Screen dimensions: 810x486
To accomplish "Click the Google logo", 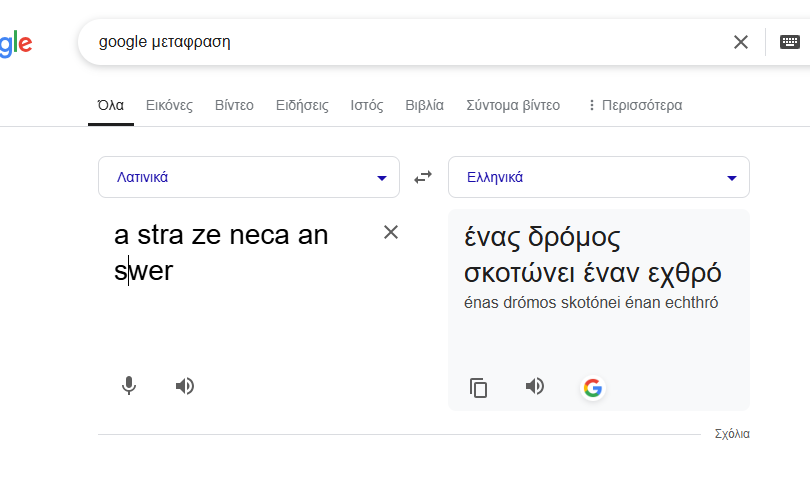I will (x=15, y=43).
